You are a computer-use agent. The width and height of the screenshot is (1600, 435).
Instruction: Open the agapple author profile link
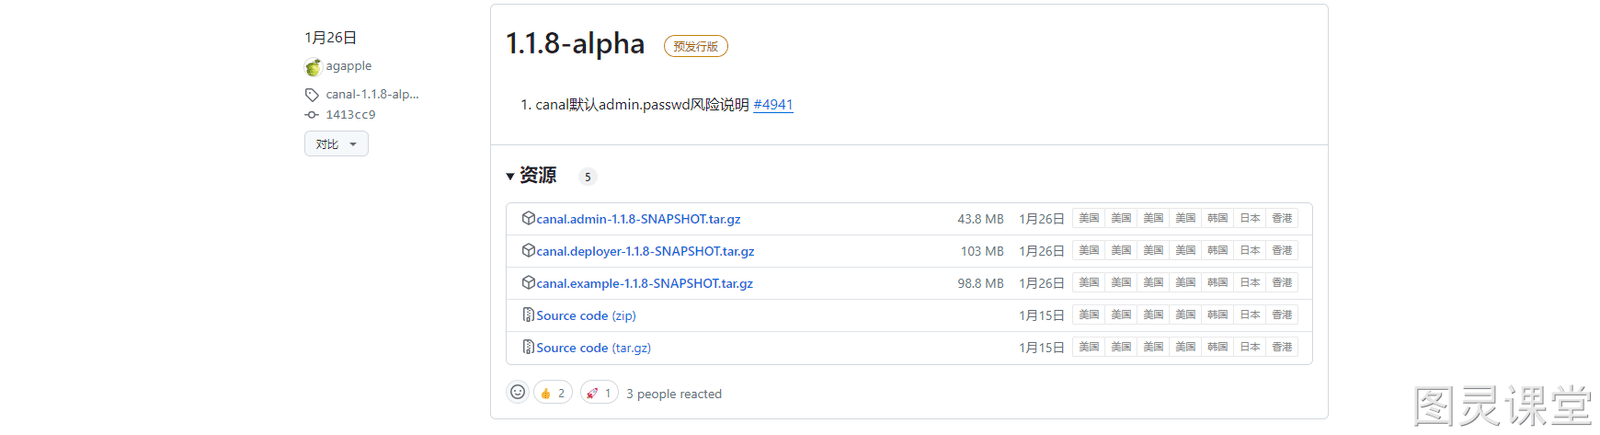[x=349, y=66]
